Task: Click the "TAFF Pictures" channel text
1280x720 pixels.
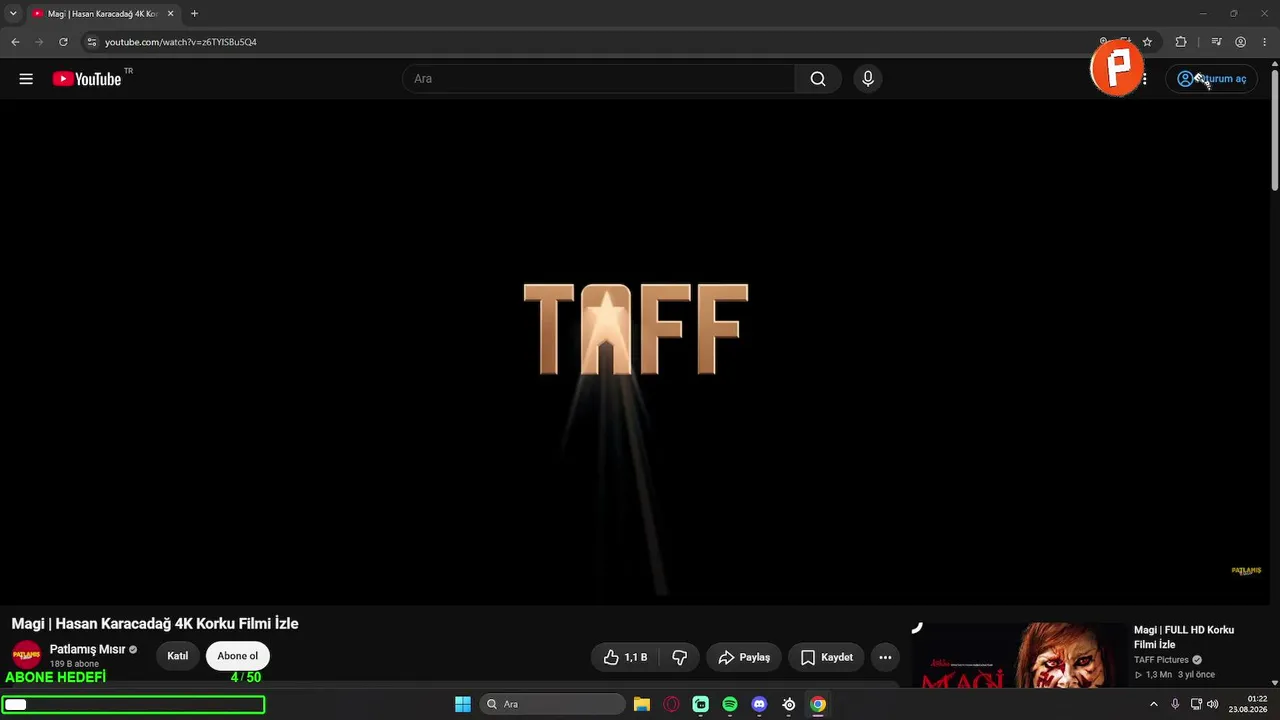Action: coord(1161,660)
